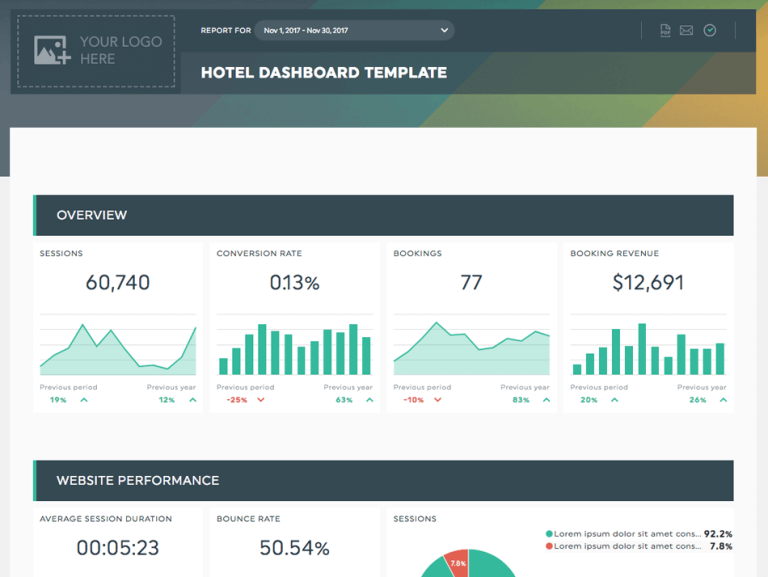The image size is (768, 577).
Task: Click the email envelope icon
Action: tap(686, 31)
